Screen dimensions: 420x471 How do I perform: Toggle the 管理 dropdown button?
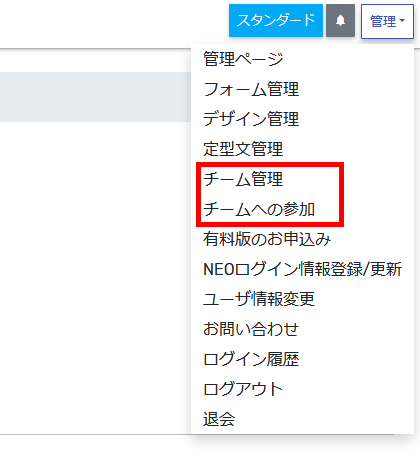tap(387, 21)
